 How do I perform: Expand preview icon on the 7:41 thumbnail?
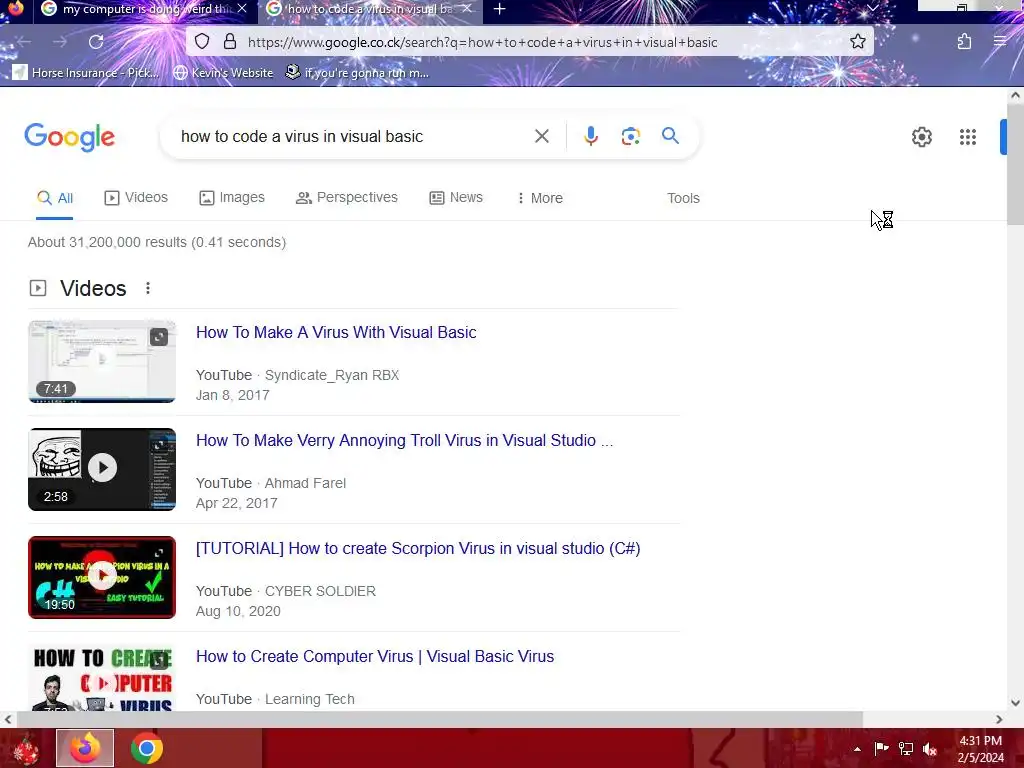[159, 337]
